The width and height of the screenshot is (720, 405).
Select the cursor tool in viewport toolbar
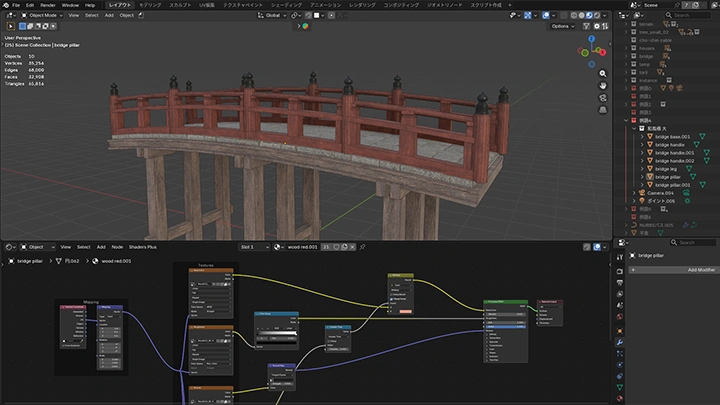click(x=10, y=27)
